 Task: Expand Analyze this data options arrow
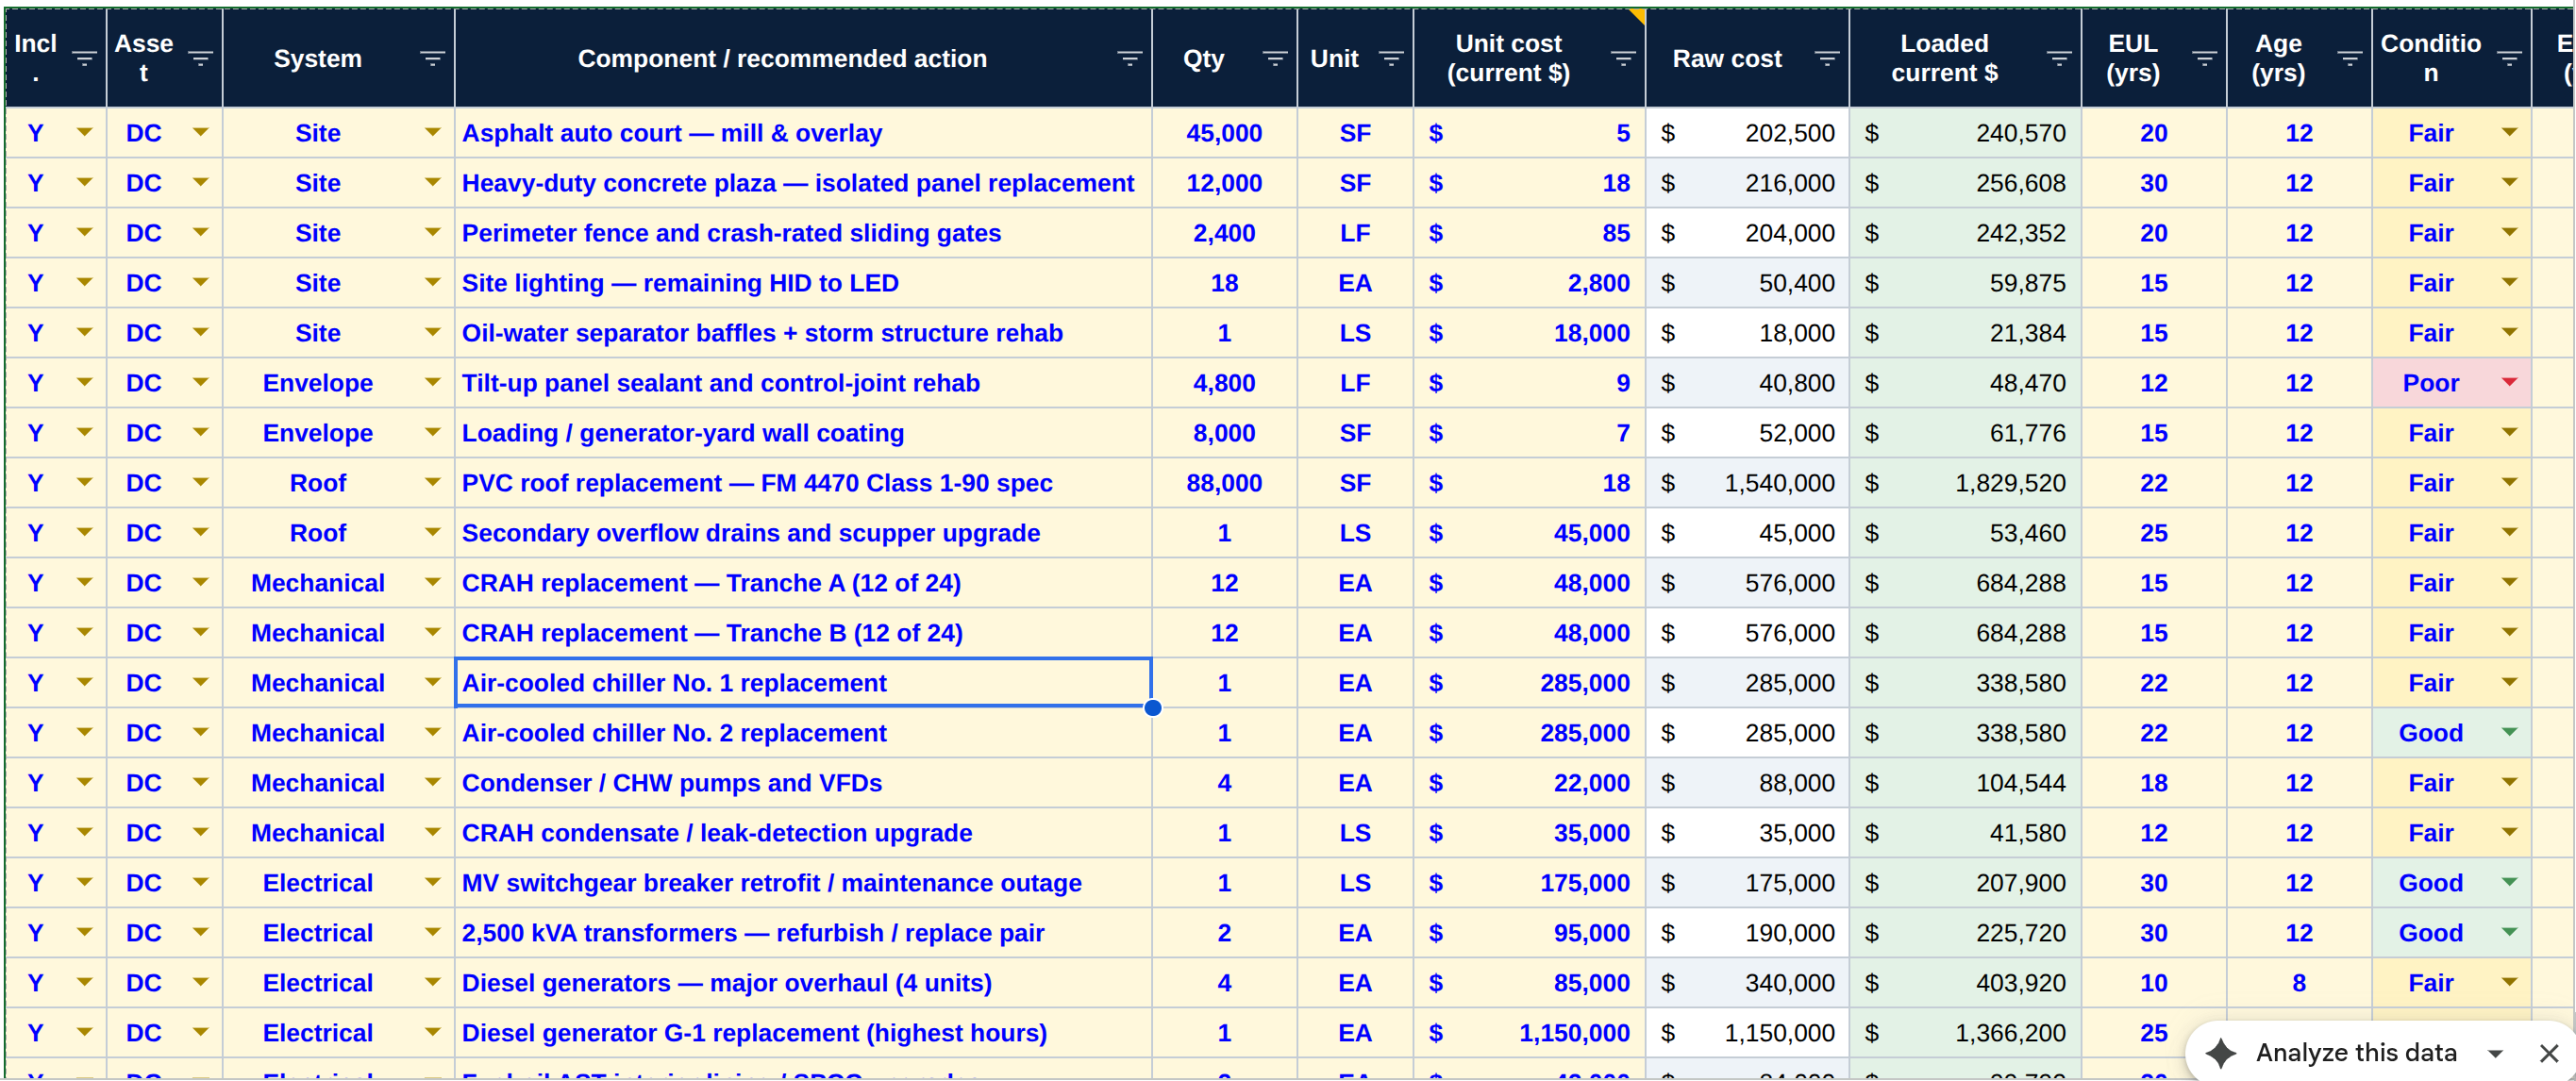[2494, 1053]
